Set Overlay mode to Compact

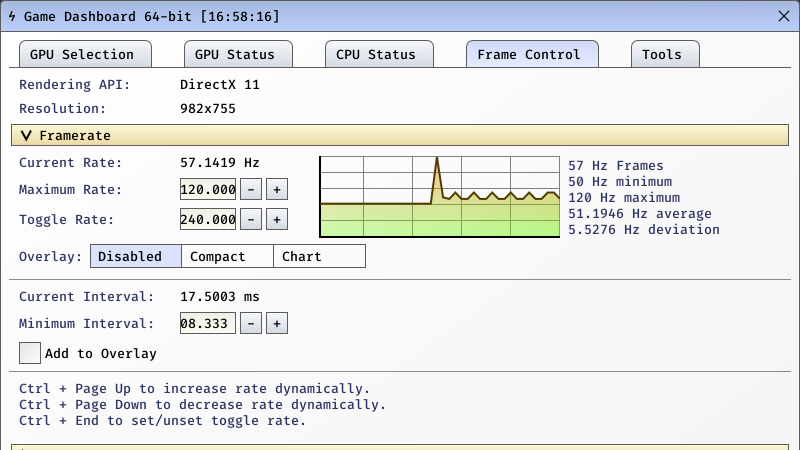pyautogui.click(x=227, y=256)
